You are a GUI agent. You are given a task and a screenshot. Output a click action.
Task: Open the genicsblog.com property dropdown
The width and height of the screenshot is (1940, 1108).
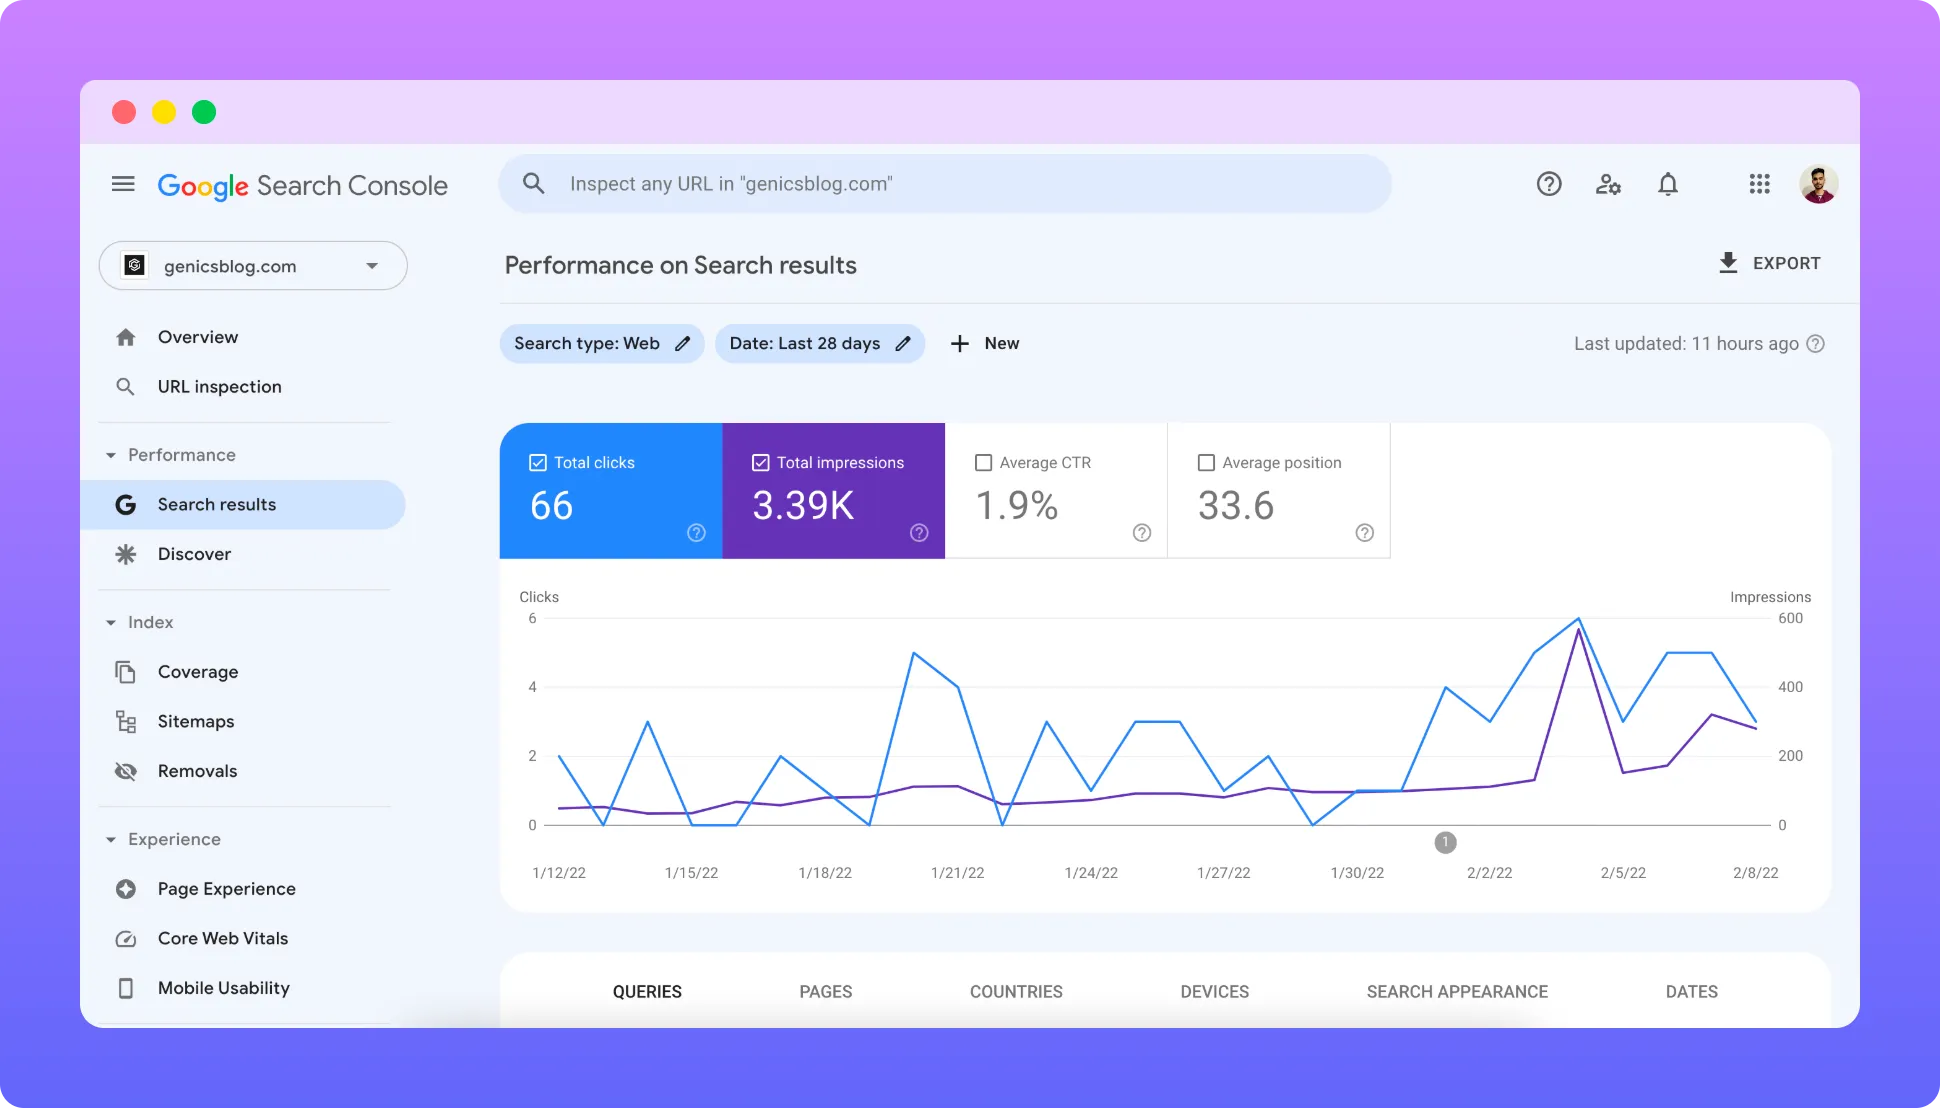pos(253,266)
